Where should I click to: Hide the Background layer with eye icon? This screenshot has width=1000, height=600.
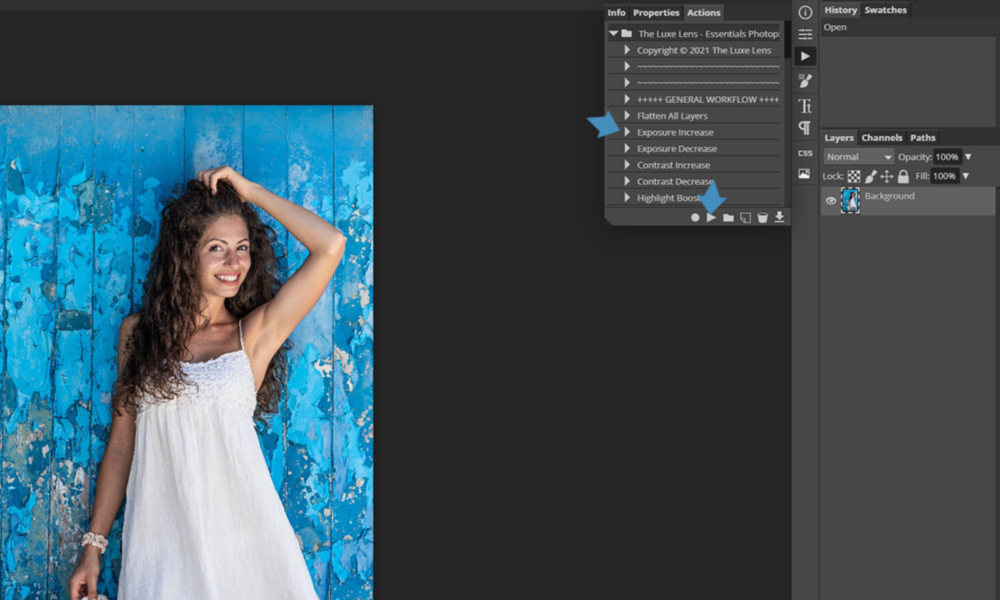[830, 201]
